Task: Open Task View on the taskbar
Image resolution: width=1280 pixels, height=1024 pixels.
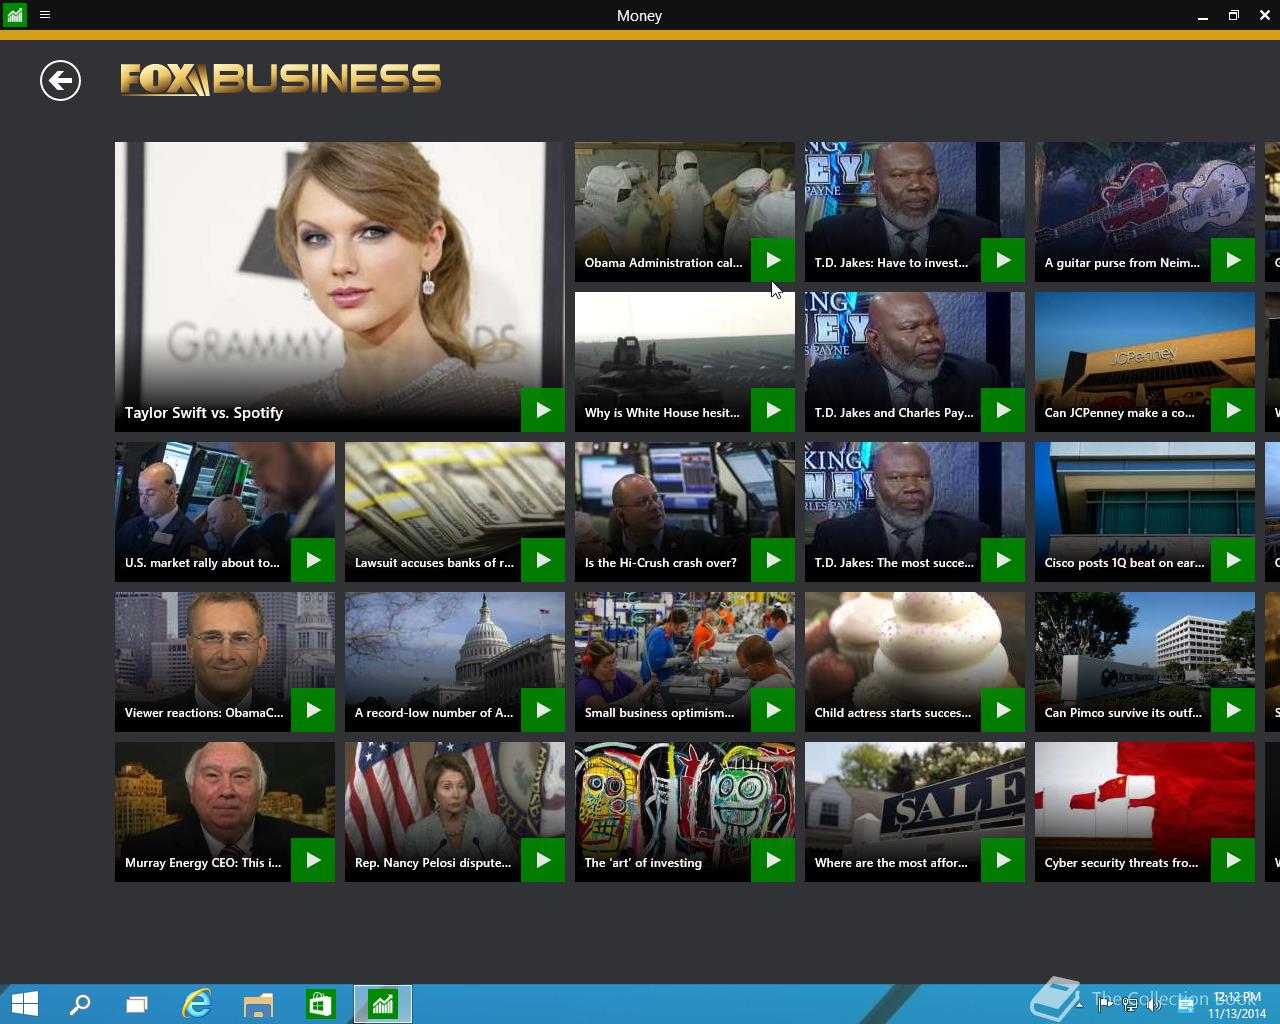Action: click(x=137, y=1004)
